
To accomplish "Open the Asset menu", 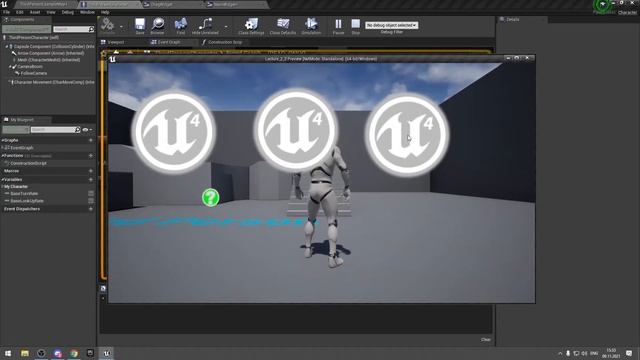I will coord(35,12).
